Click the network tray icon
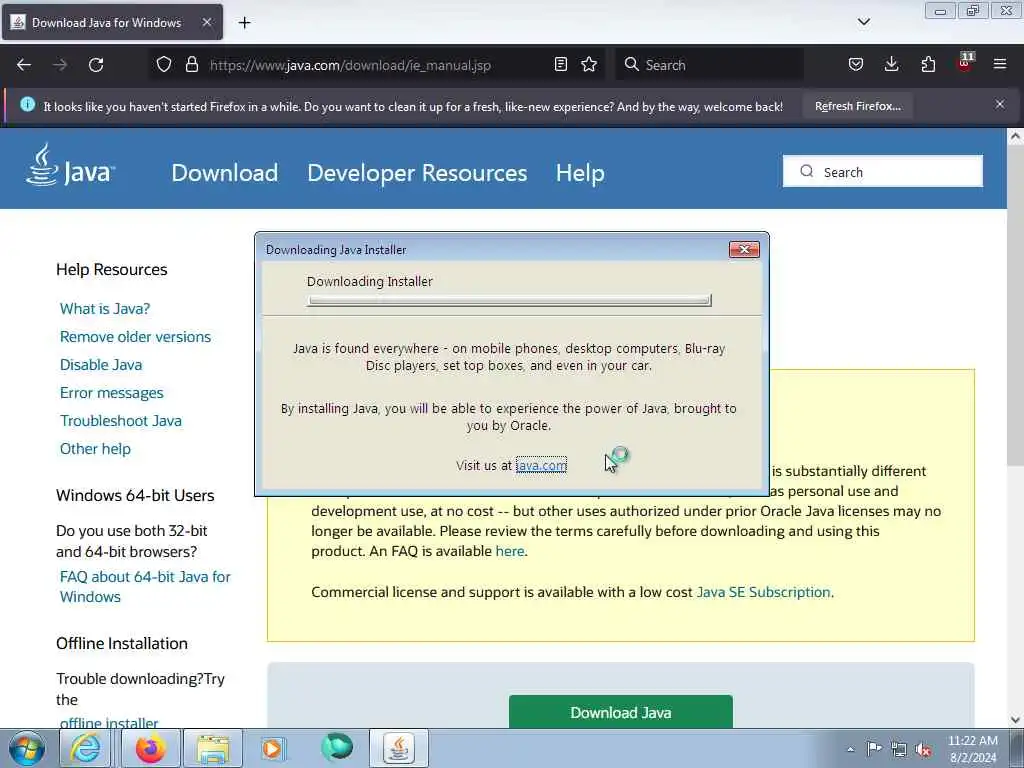The image size is (1024, 768). [899, 749]
